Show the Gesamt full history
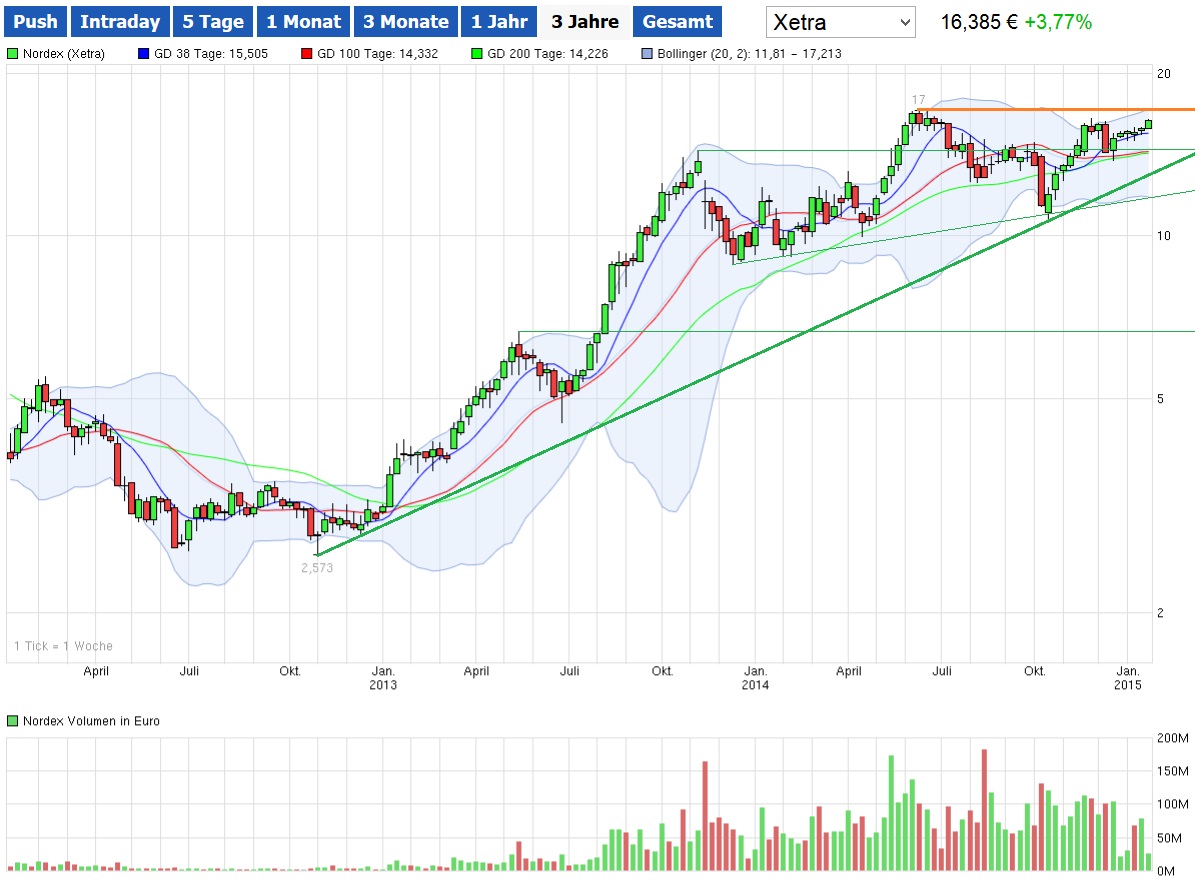1195x881 pixels. (678, 21)
